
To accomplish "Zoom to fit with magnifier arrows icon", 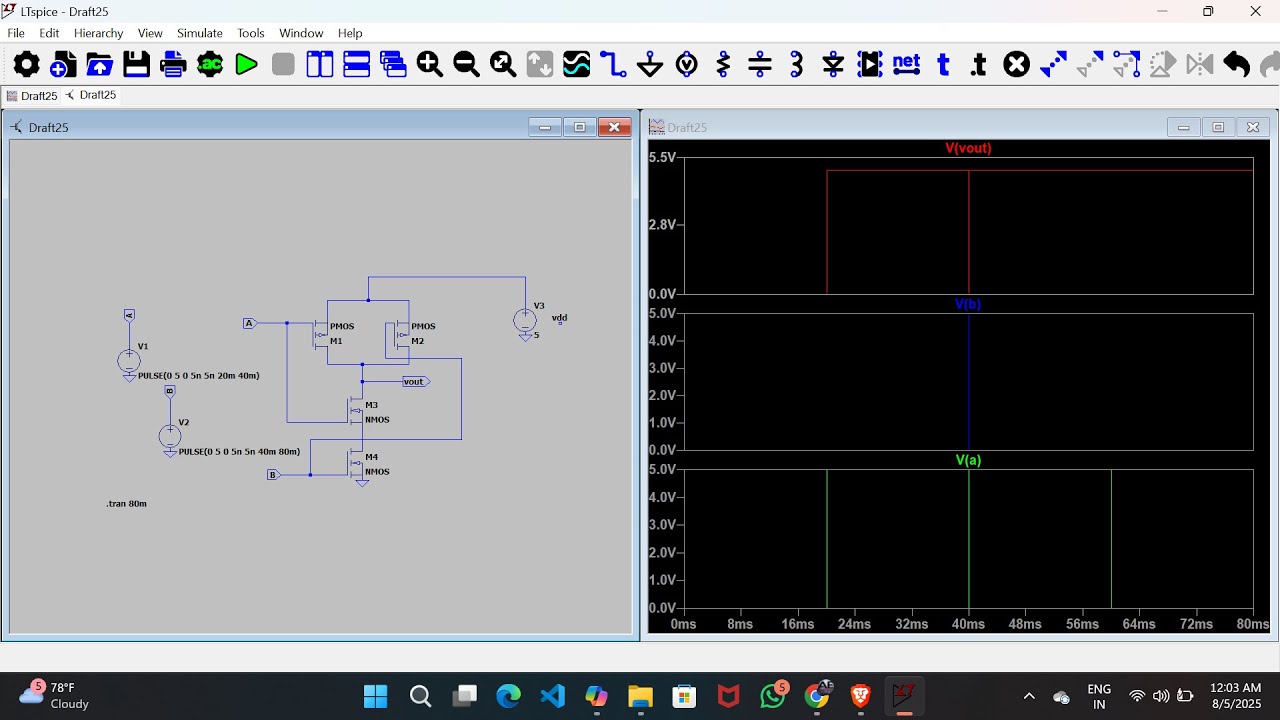I will pos(503,65).
